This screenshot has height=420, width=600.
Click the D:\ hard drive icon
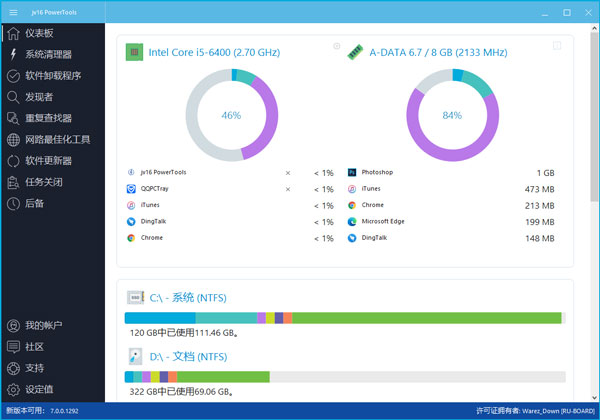click(x=135, y=356)
